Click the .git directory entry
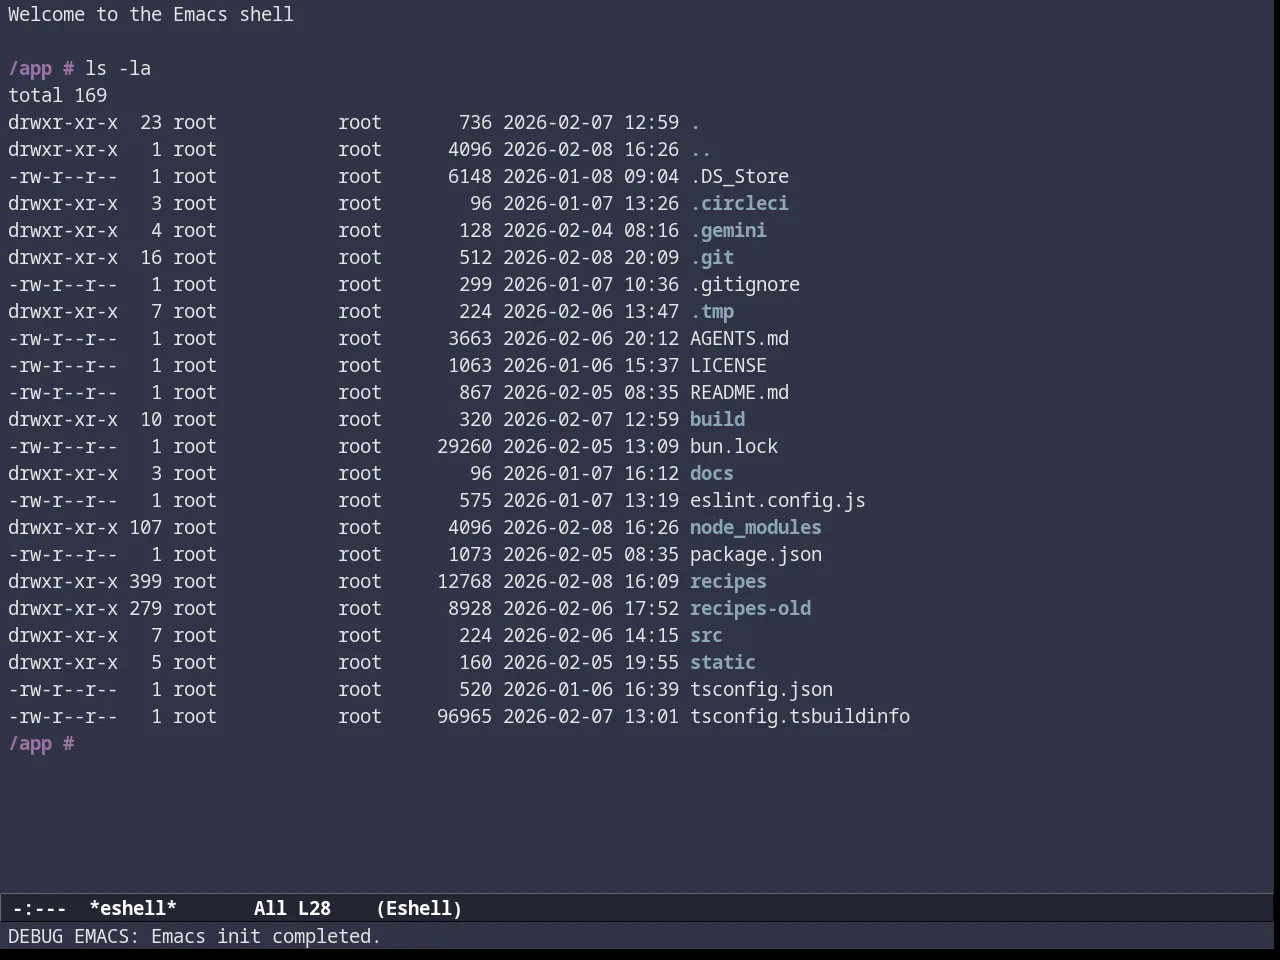The height and width of the screenshot is (960, 1280). point(712,257)
